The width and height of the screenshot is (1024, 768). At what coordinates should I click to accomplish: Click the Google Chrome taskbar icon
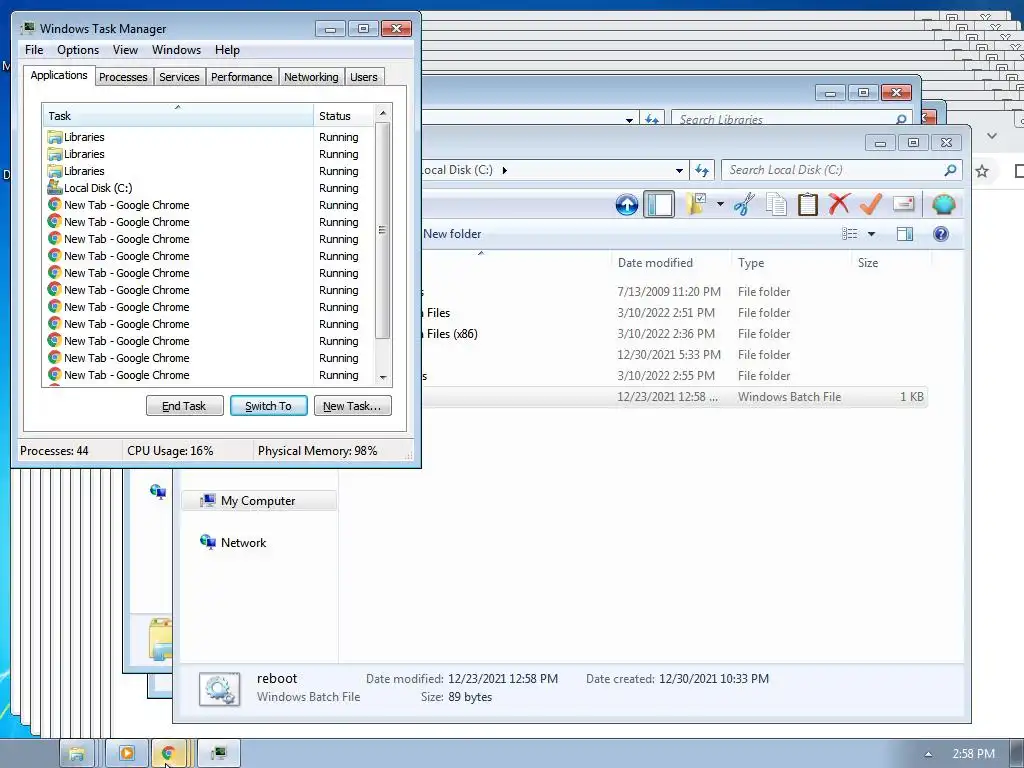point(168,754)
